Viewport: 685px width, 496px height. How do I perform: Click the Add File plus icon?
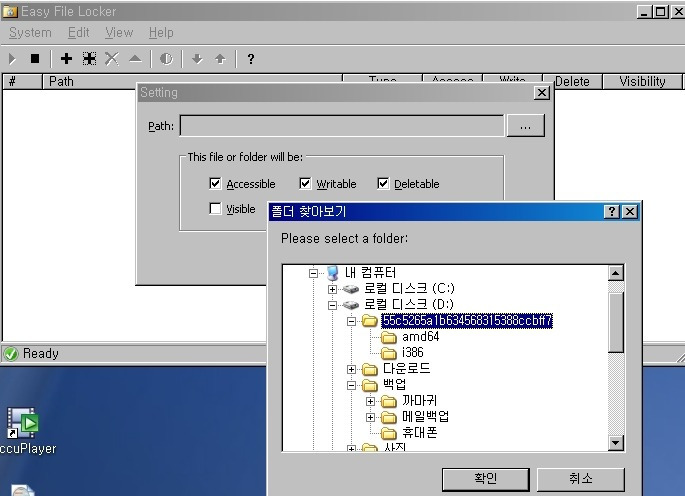tap(66, 59)
